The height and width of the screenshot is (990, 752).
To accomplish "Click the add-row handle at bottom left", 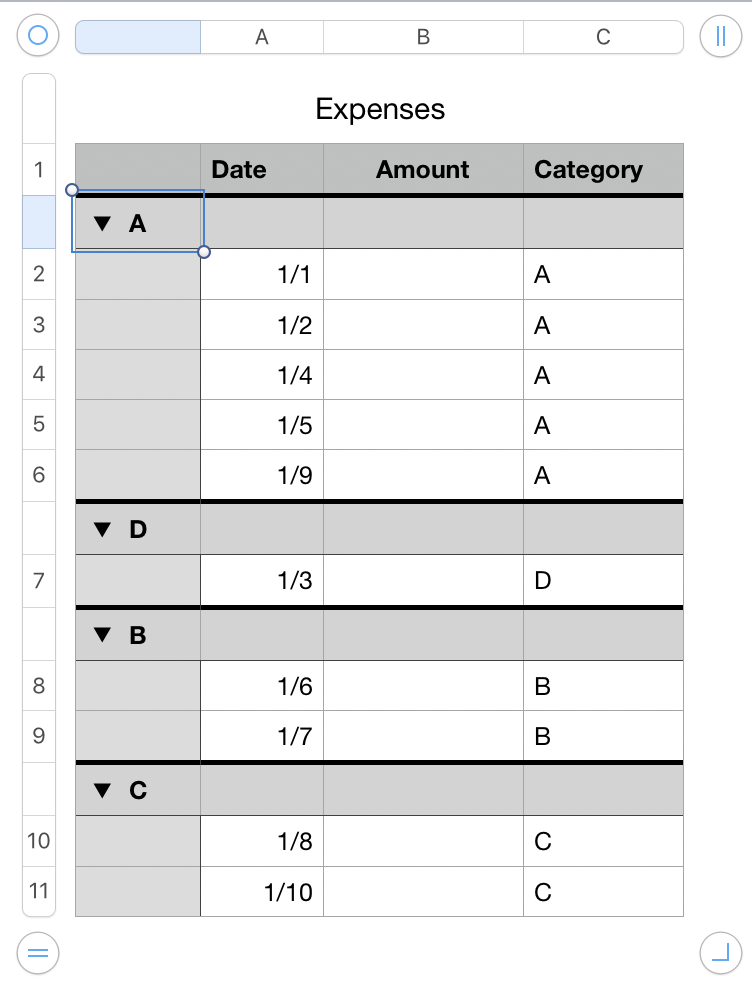I will click(x=38, y=952).
